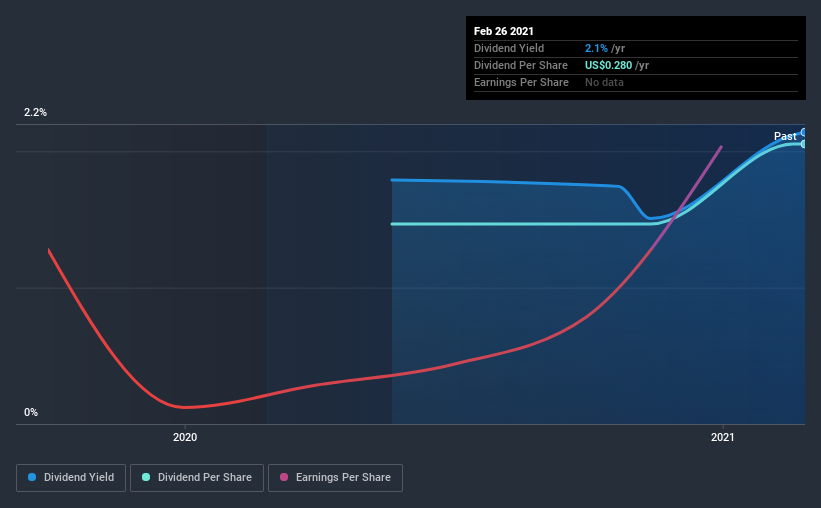The image size is (821, 508).
Task: Click the 2.2% y-axis label
Action: 35,113
